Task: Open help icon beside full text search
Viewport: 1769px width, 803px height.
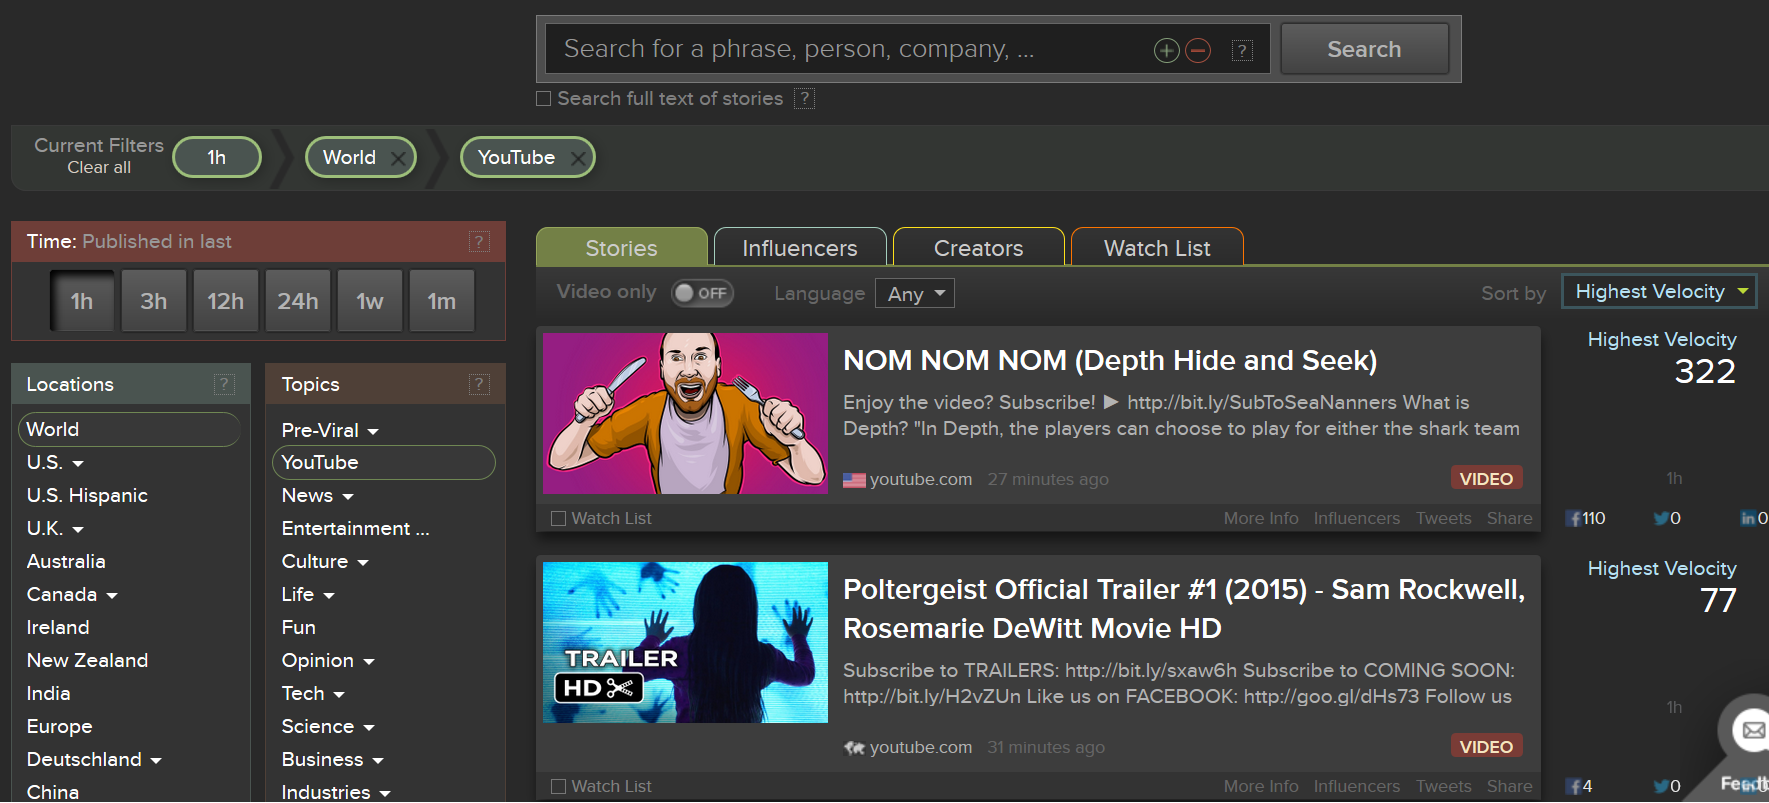Action: pyautogui.click(x=804, y=98)
